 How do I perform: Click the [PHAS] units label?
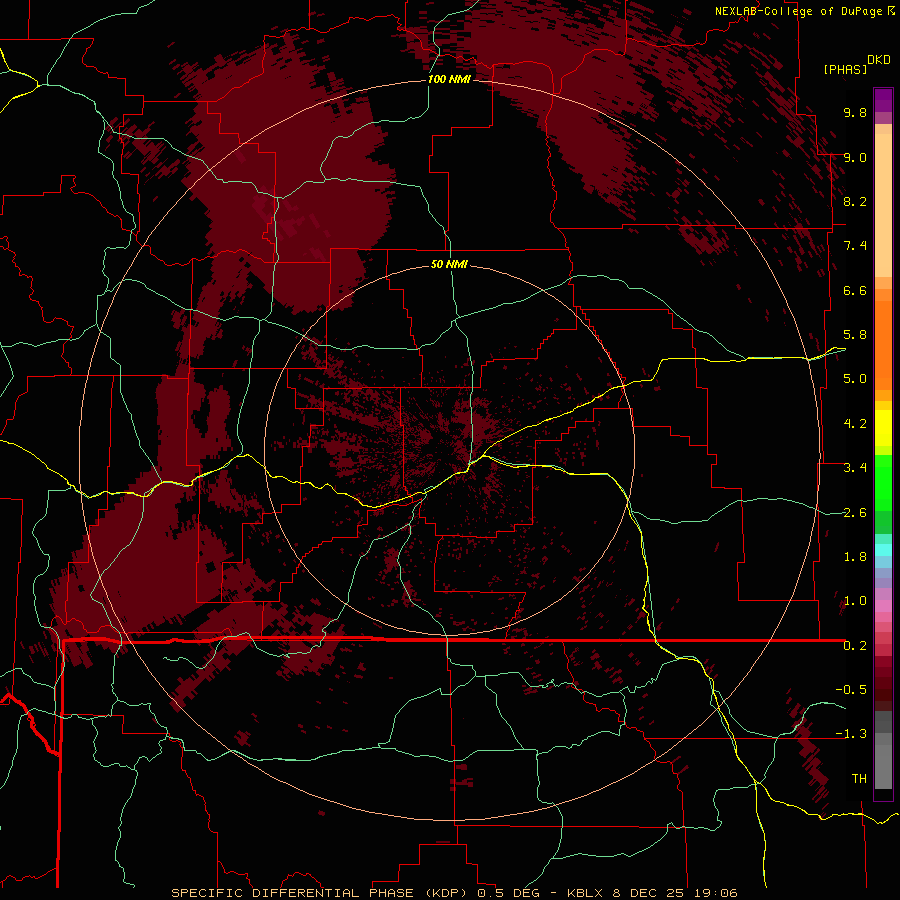coord(845,69)
